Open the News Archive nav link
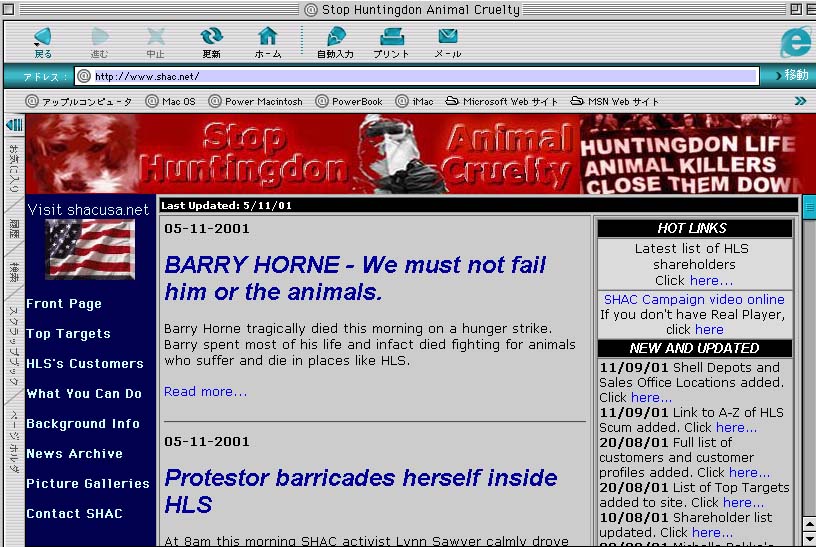The height and width of the screenshot is (547, 816). pos(74,453)
